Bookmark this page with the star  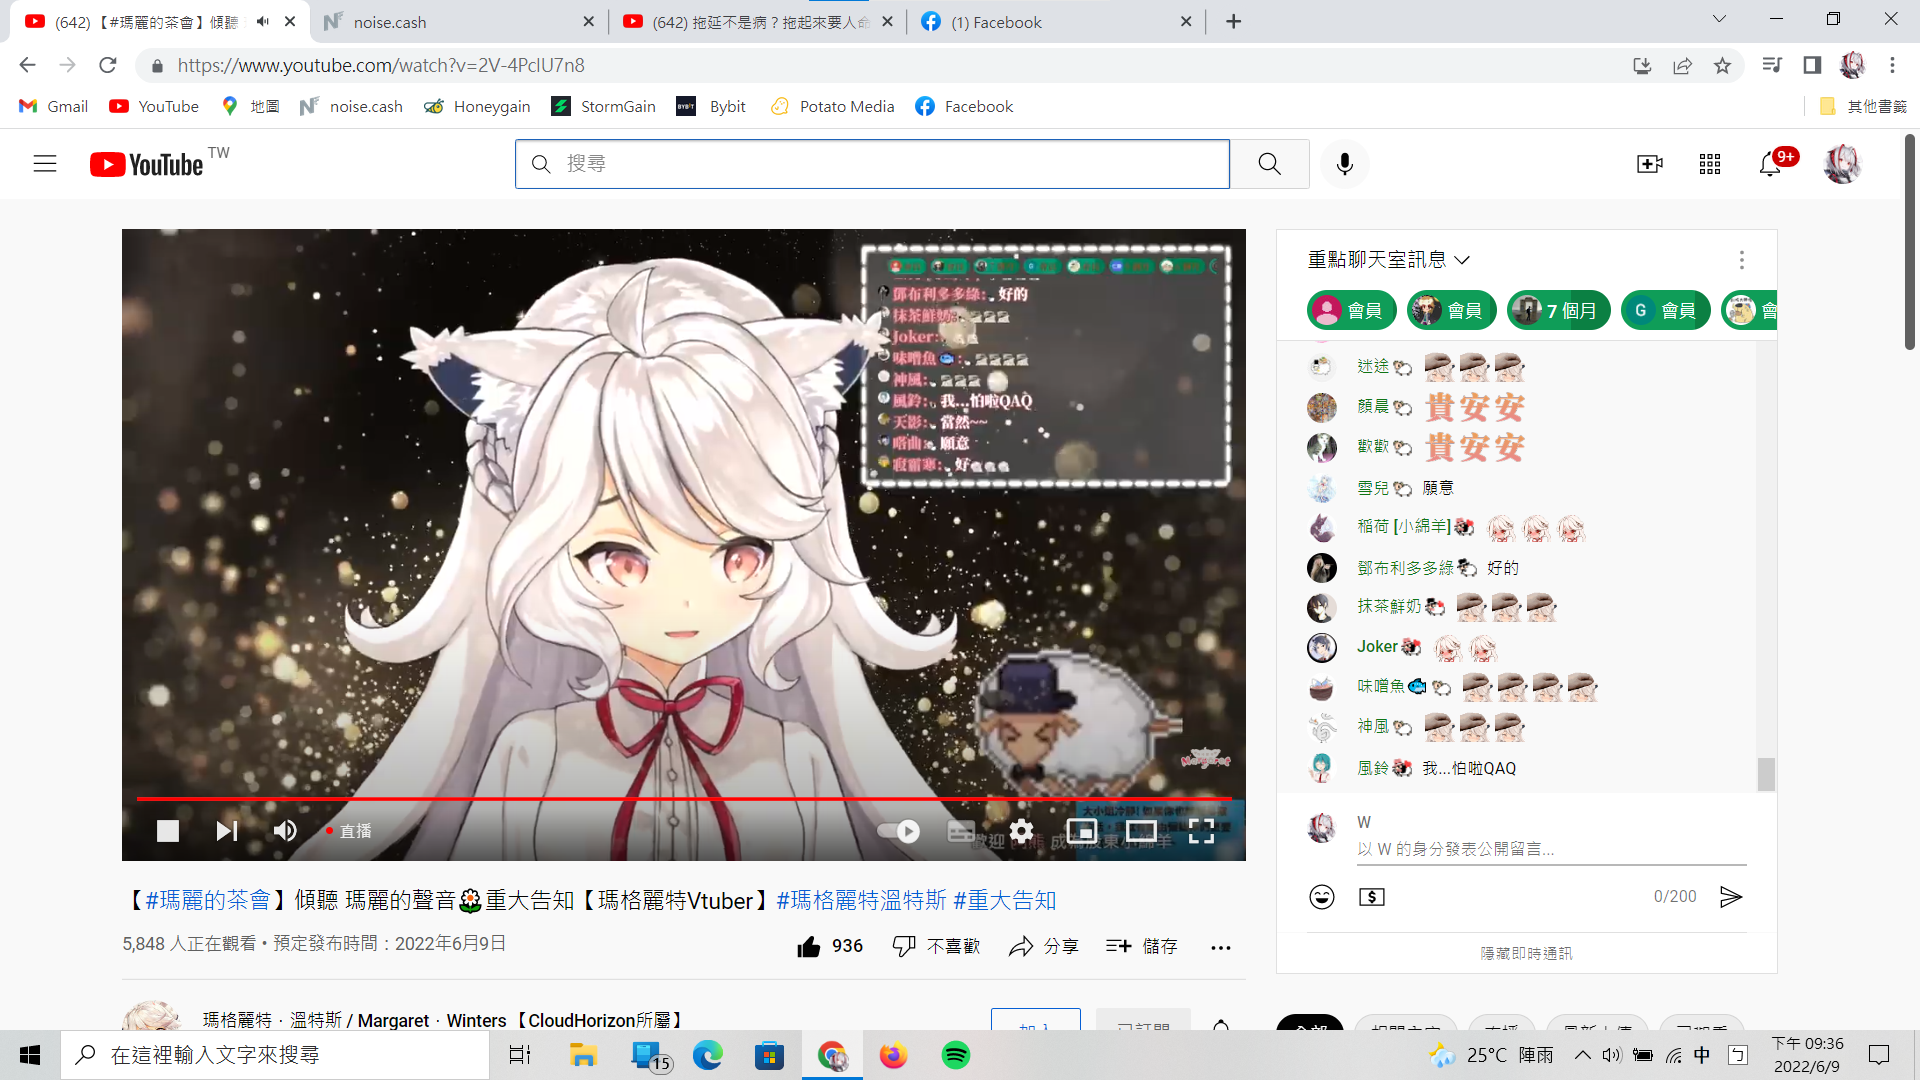[1722, 65]
